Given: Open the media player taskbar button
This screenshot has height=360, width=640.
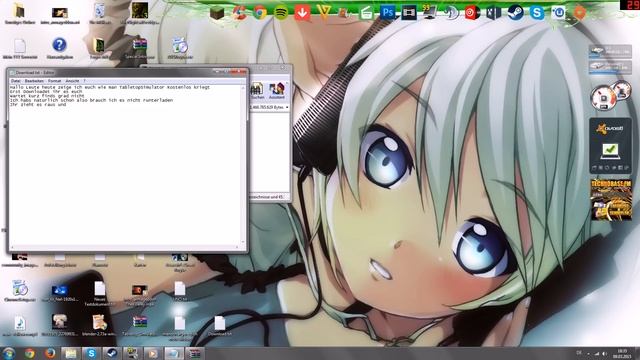Looking at the screenshot, I should (153, 353).
